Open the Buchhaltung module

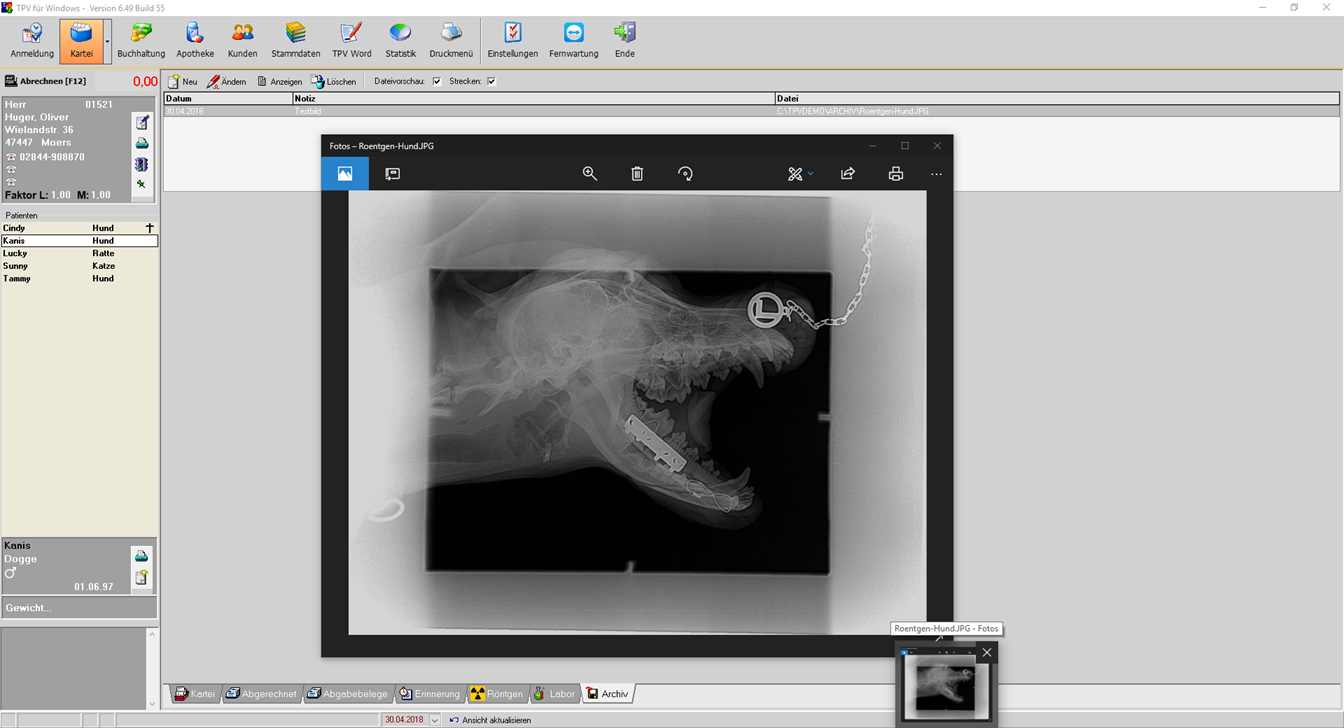coord(141,41)
